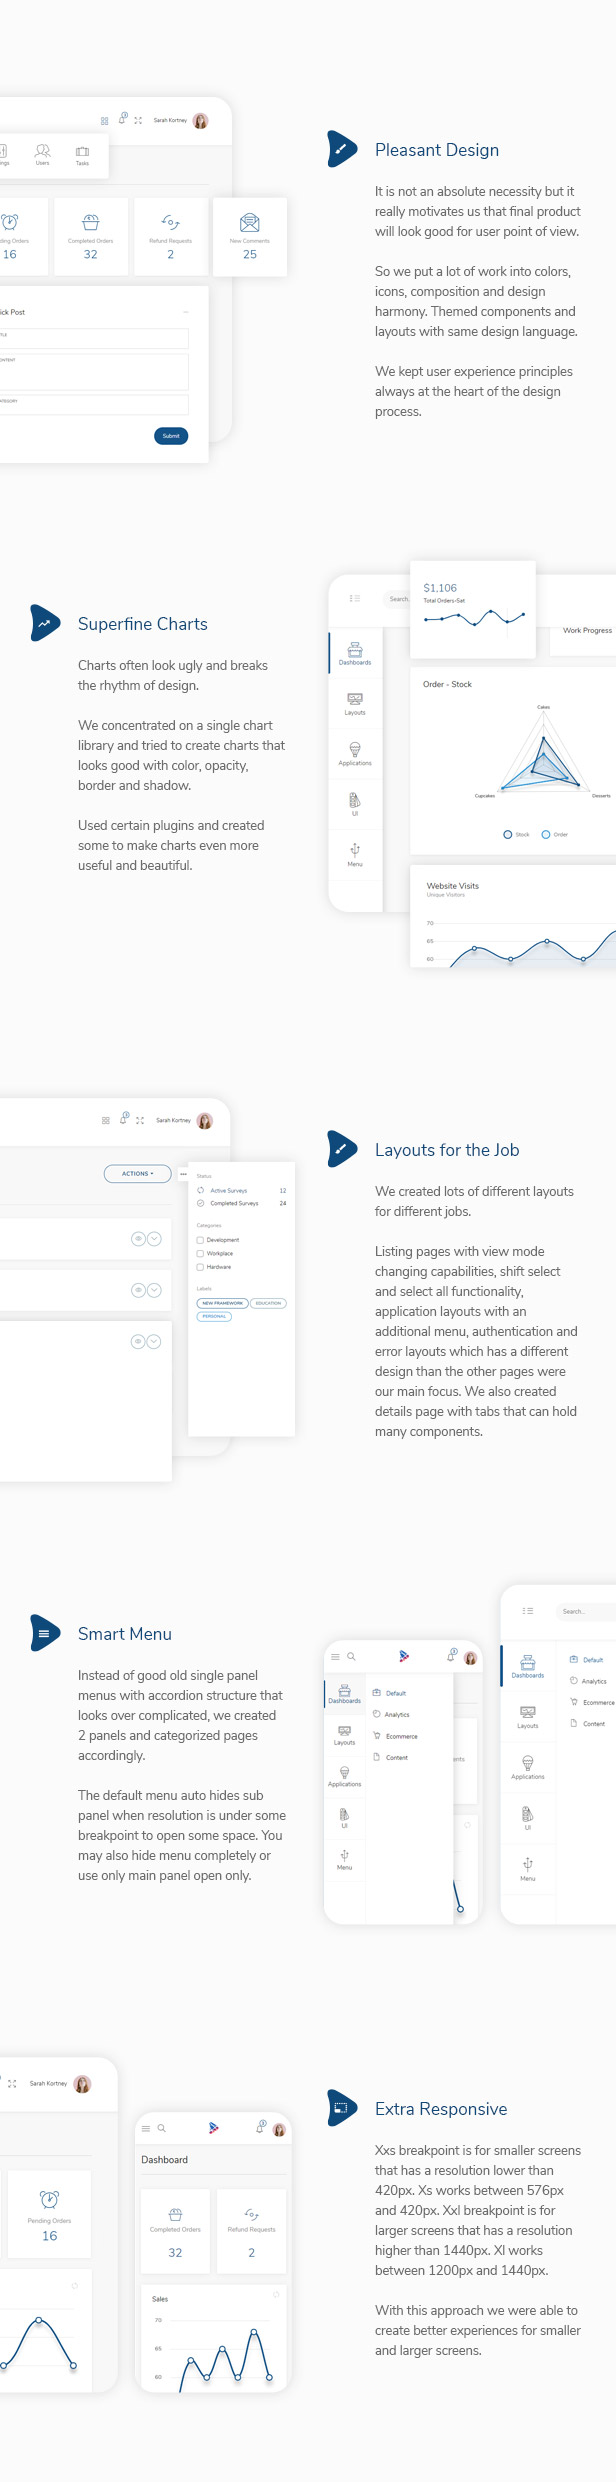Click fullscreen icon in Pleasant Design mockup
Viewport: 616px width, 2482px height.
138,121
